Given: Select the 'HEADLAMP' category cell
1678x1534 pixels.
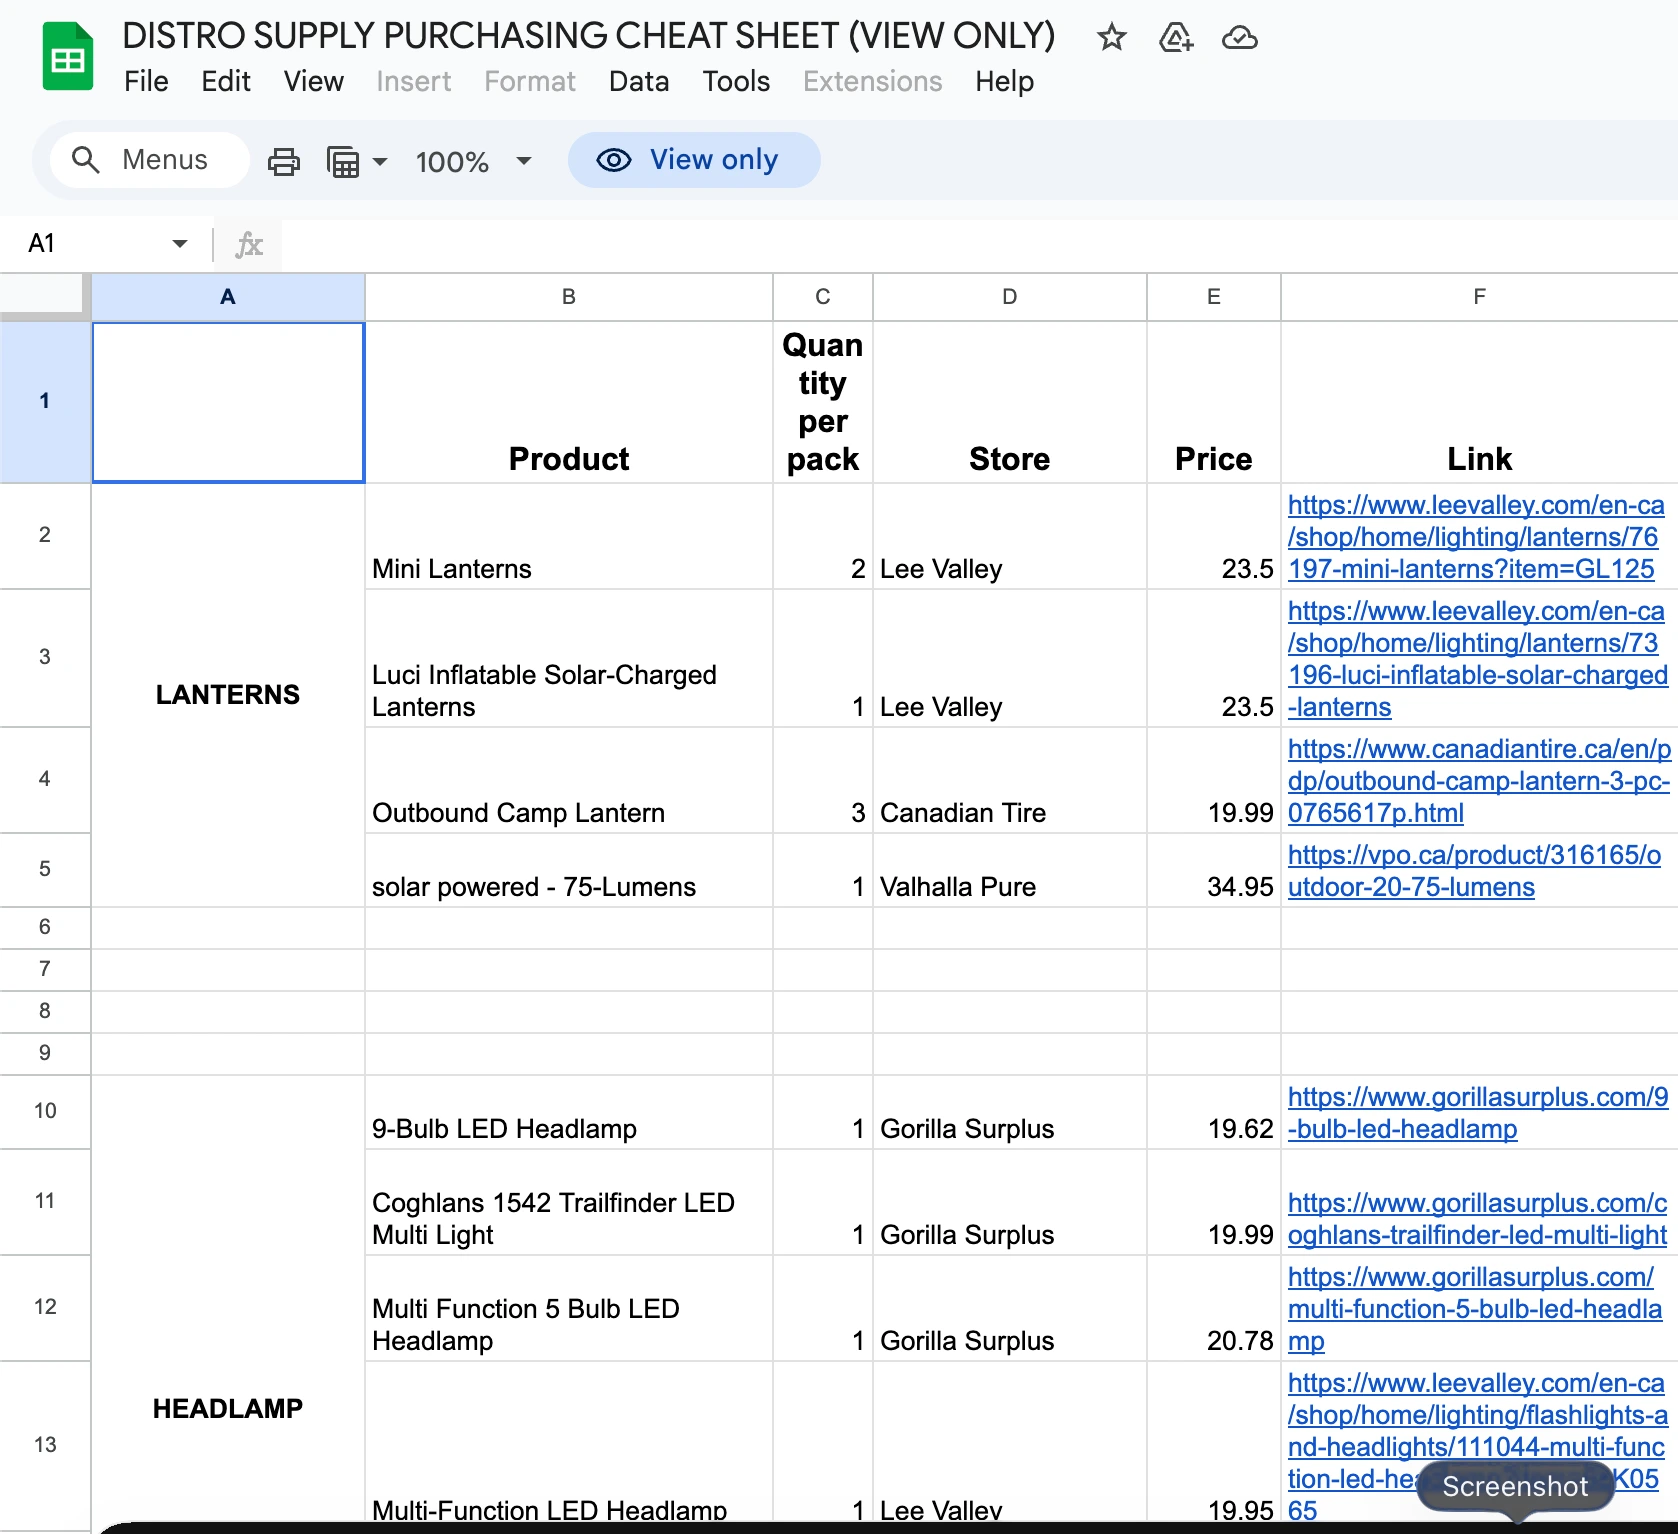Looking at the screenshot, I should coord(228,1300).
